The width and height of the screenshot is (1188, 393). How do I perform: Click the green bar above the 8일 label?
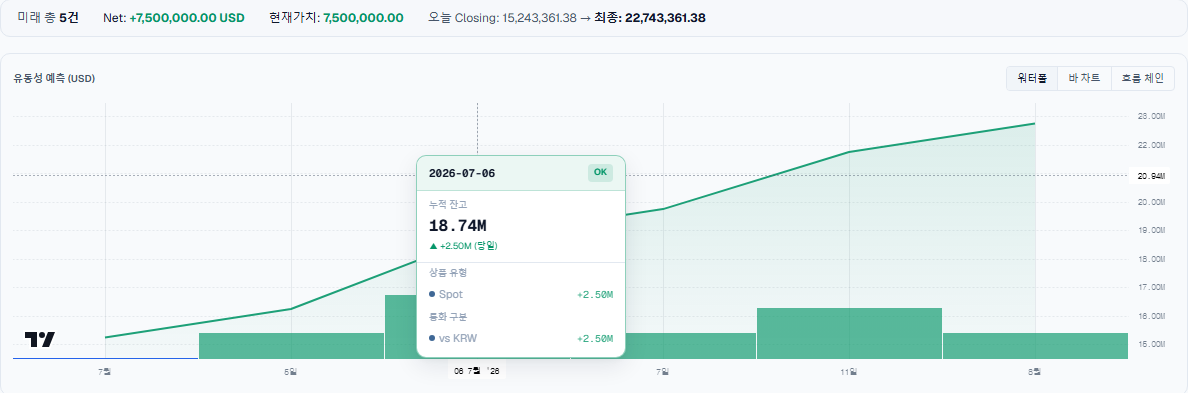click(x=1035, y=346)
